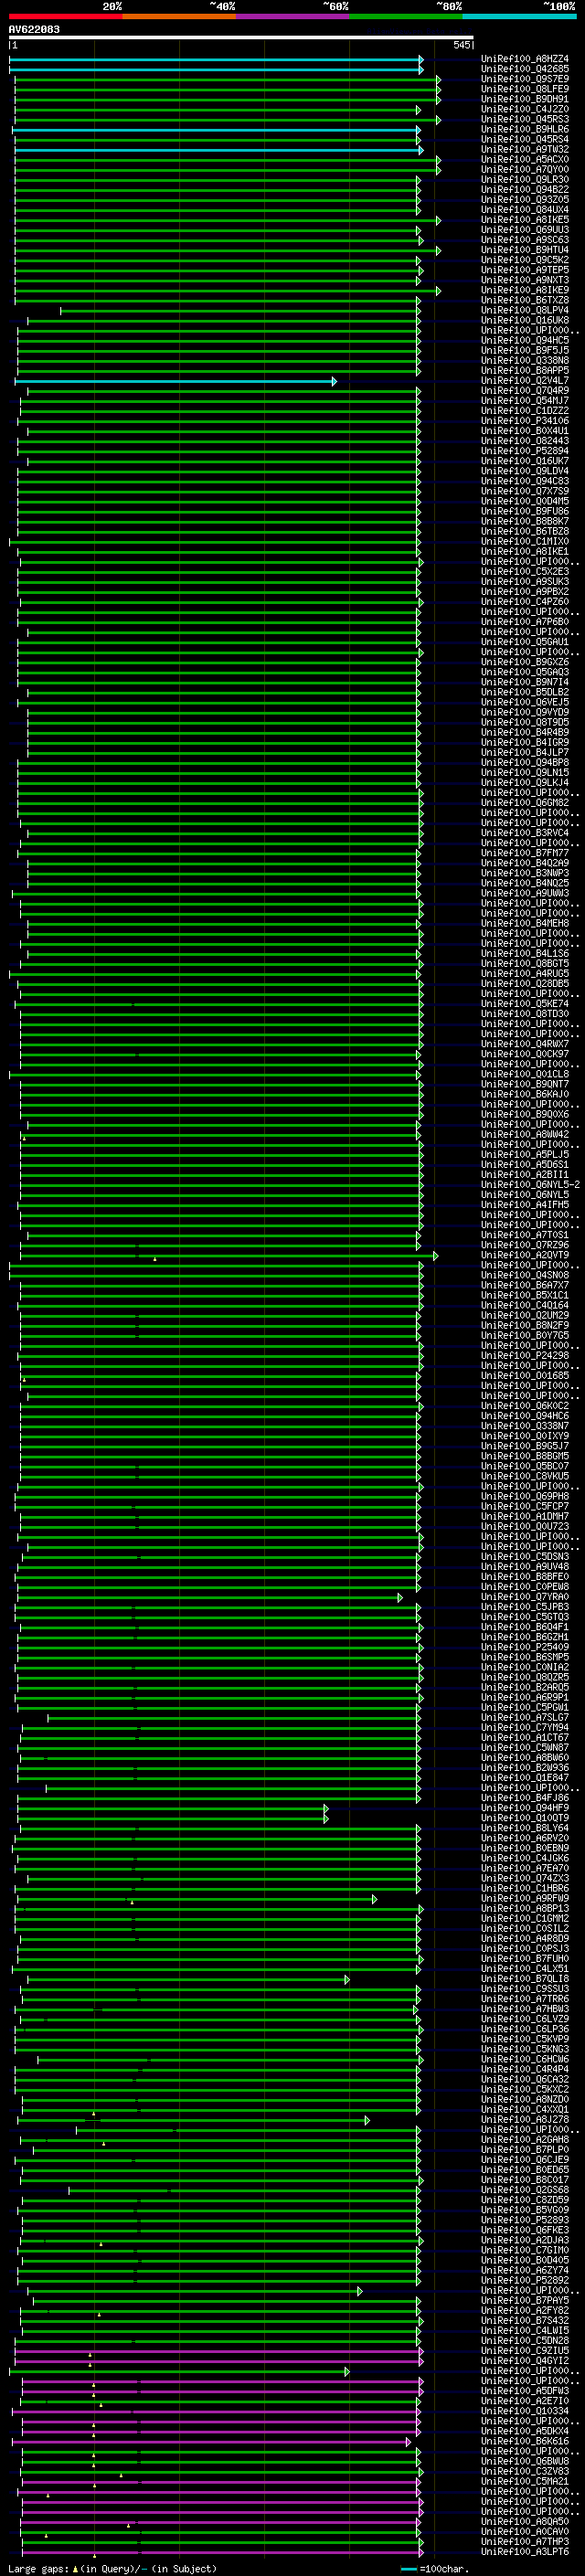Viewport: 585px width, 2576px height.
Task: Click hit label UniRef100_A3LPT6
Action: point(525,2551)
